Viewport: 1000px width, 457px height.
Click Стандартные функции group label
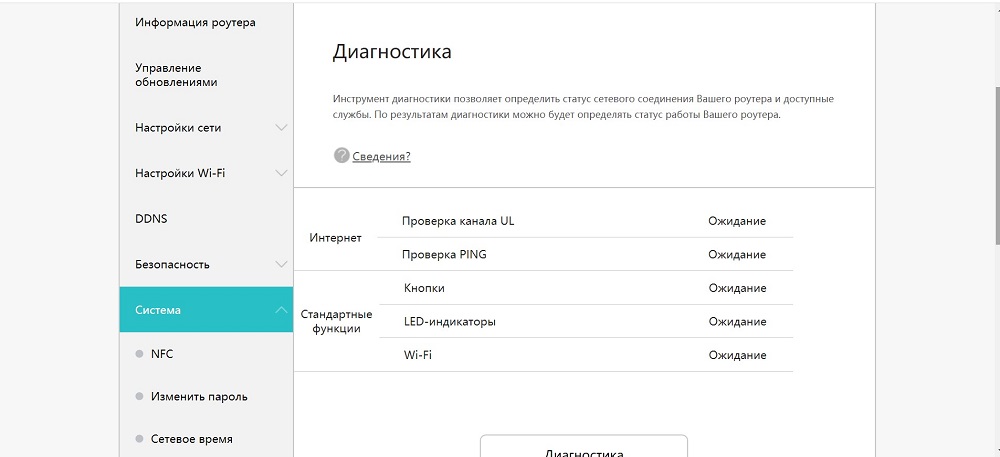pyautogui.click(x=336, y=322)
